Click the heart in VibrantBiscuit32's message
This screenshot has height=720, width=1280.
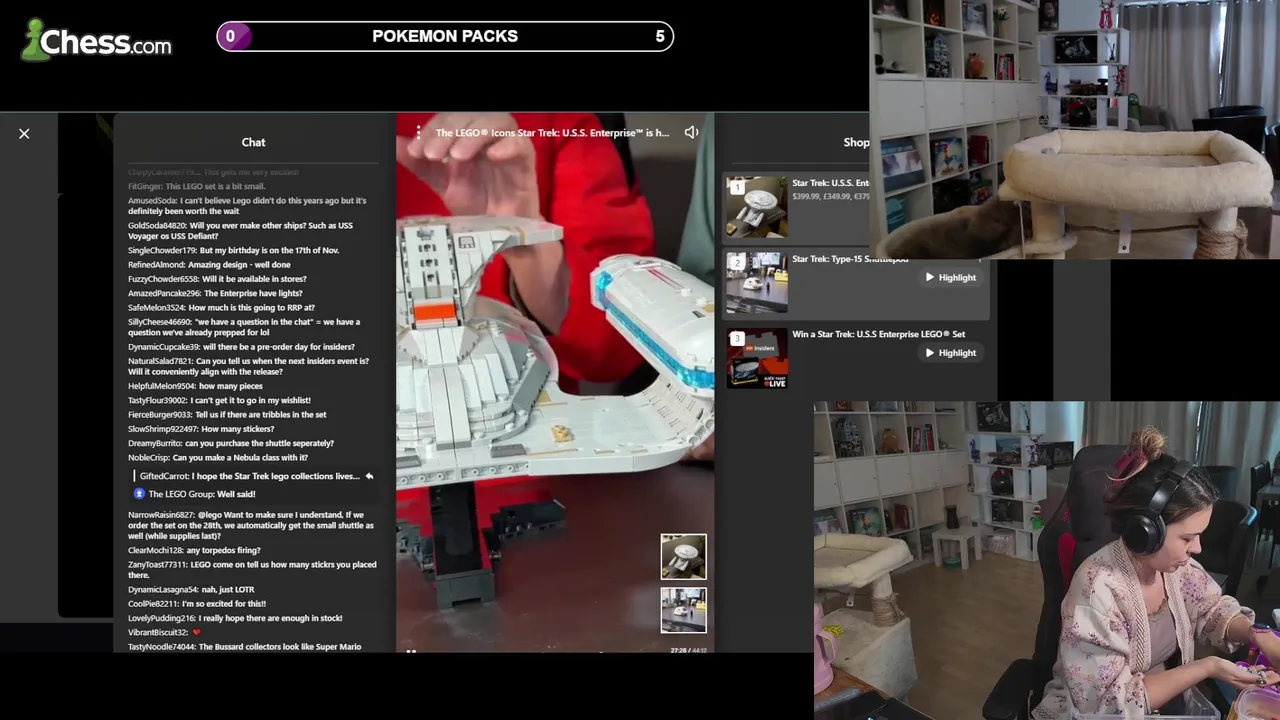point(196,632)
